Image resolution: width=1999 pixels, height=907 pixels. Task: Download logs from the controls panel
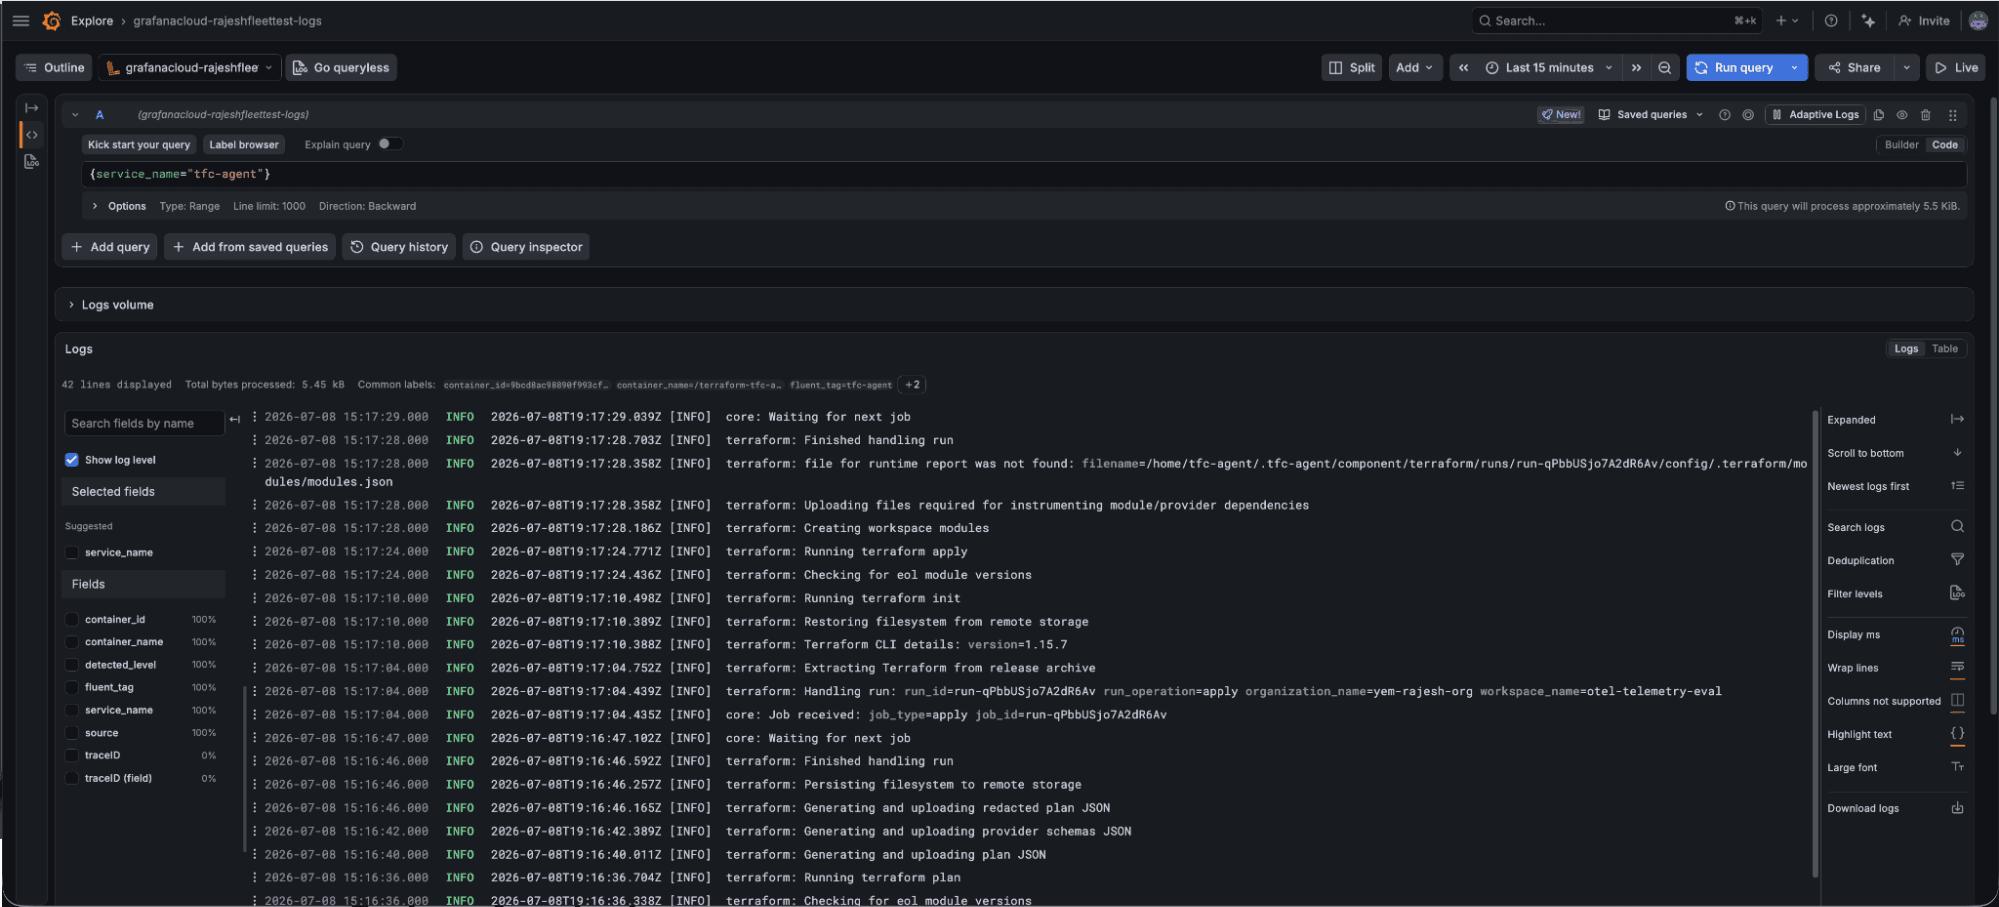[1957, 808]
